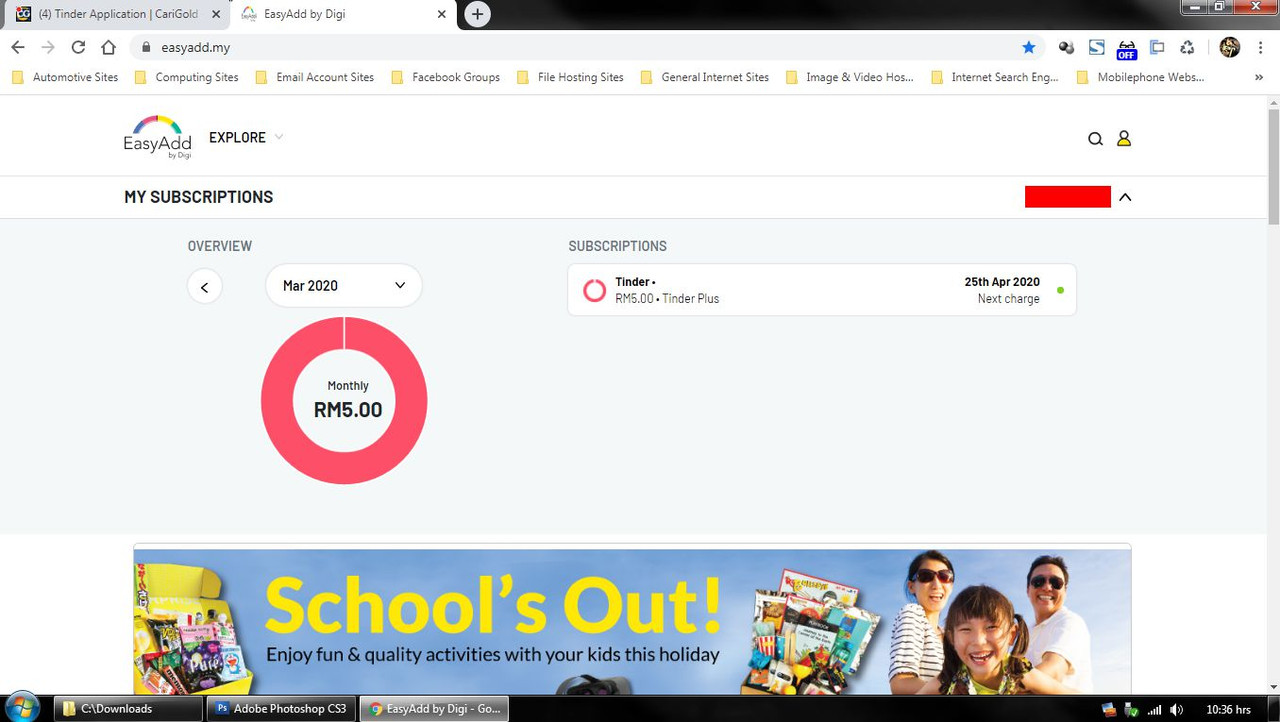Image resolution: width=1280 pixels, height=722 pixels.
Task: Open Chrome three-dot menu
Action: point(1260,47)
